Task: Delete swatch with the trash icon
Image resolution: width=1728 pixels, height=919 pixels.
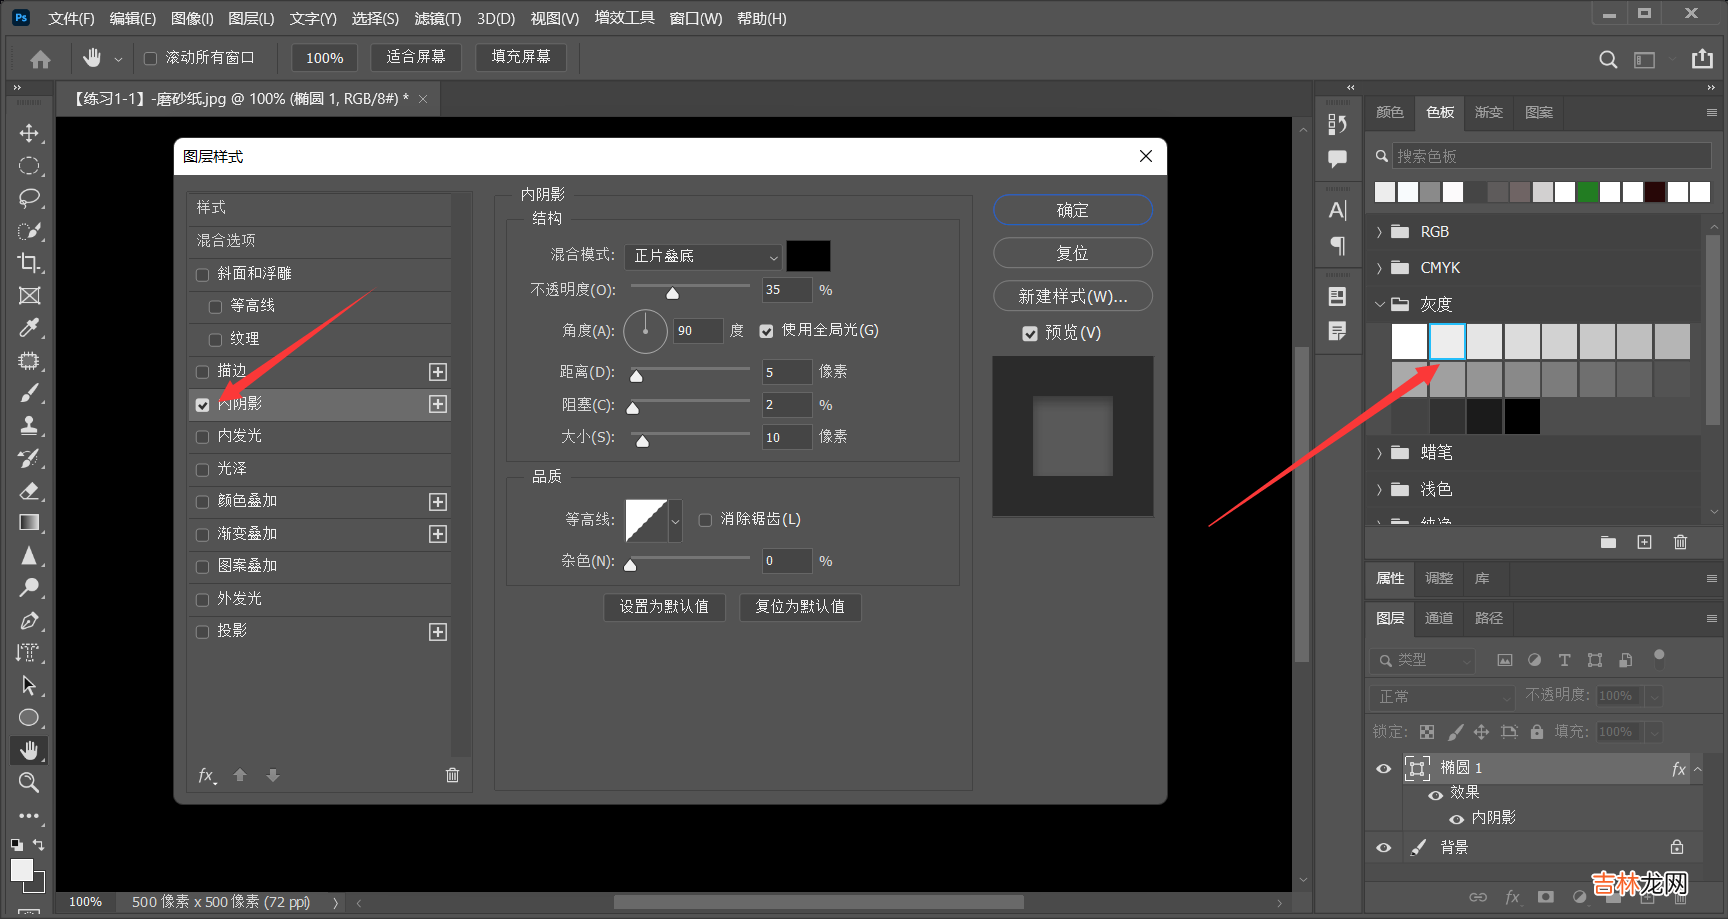Action: tap(1681, 542)
